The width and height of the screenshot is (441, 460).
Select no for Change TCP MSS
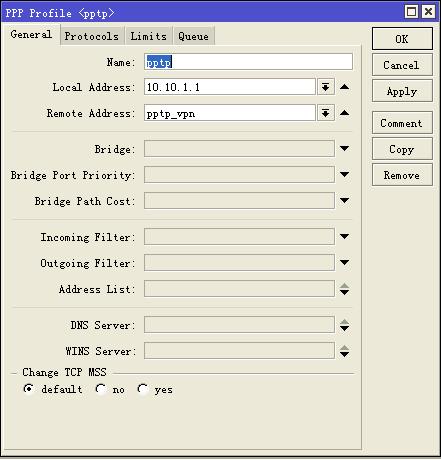(101, 389)
